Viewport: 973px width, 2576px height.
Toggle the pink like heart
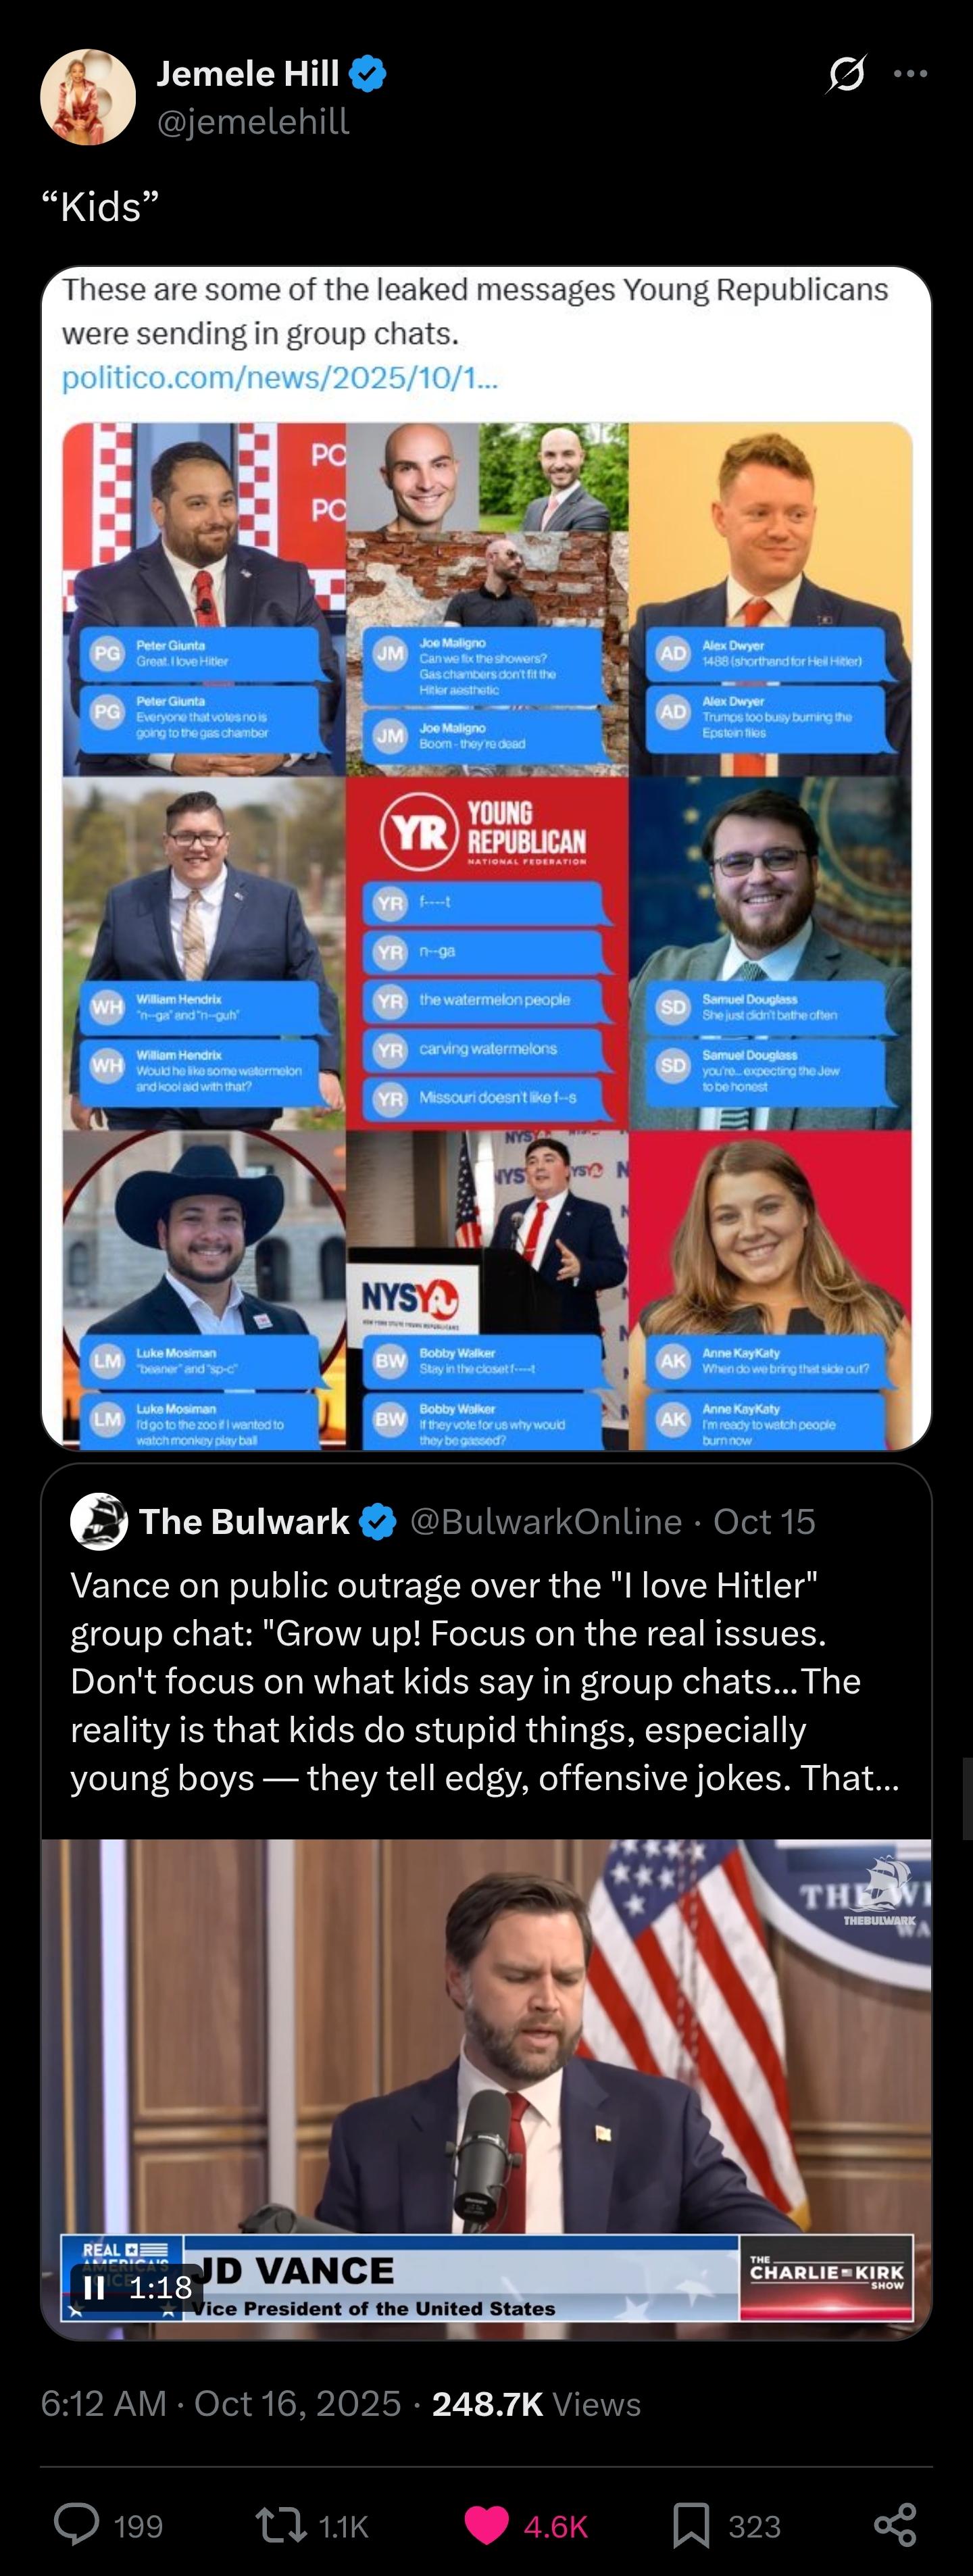[487, 2525]
